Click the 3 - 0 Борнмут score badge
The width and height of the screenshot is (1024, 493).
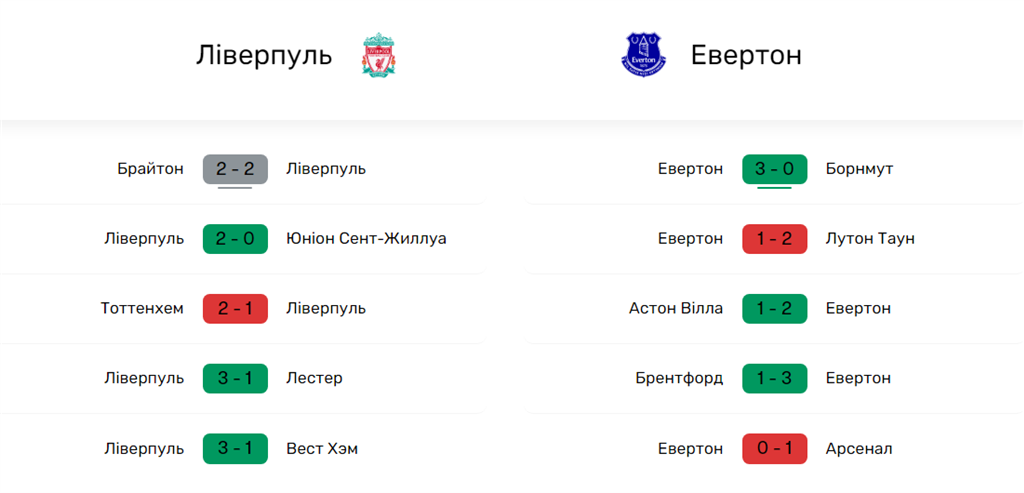point(774,169)
